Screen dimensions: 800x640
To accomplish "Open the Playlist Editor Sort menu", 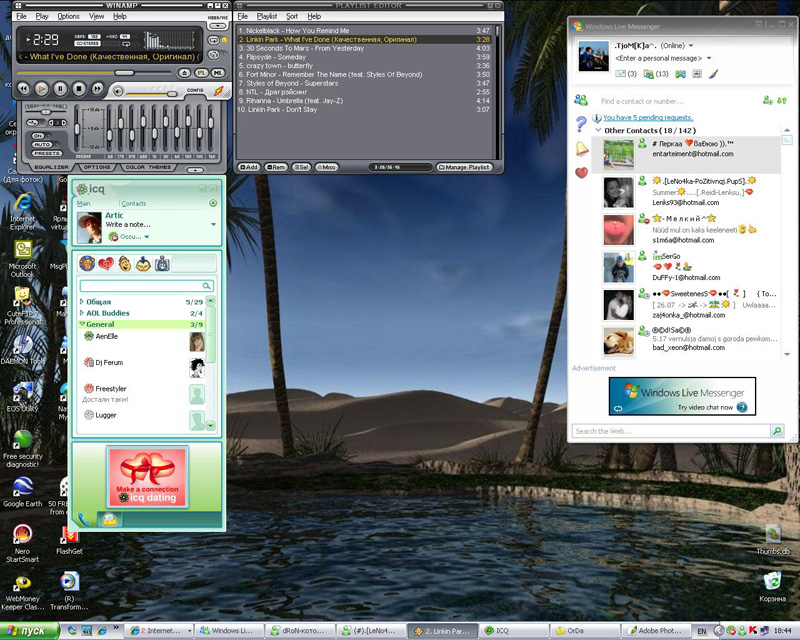I will (292, 16).
